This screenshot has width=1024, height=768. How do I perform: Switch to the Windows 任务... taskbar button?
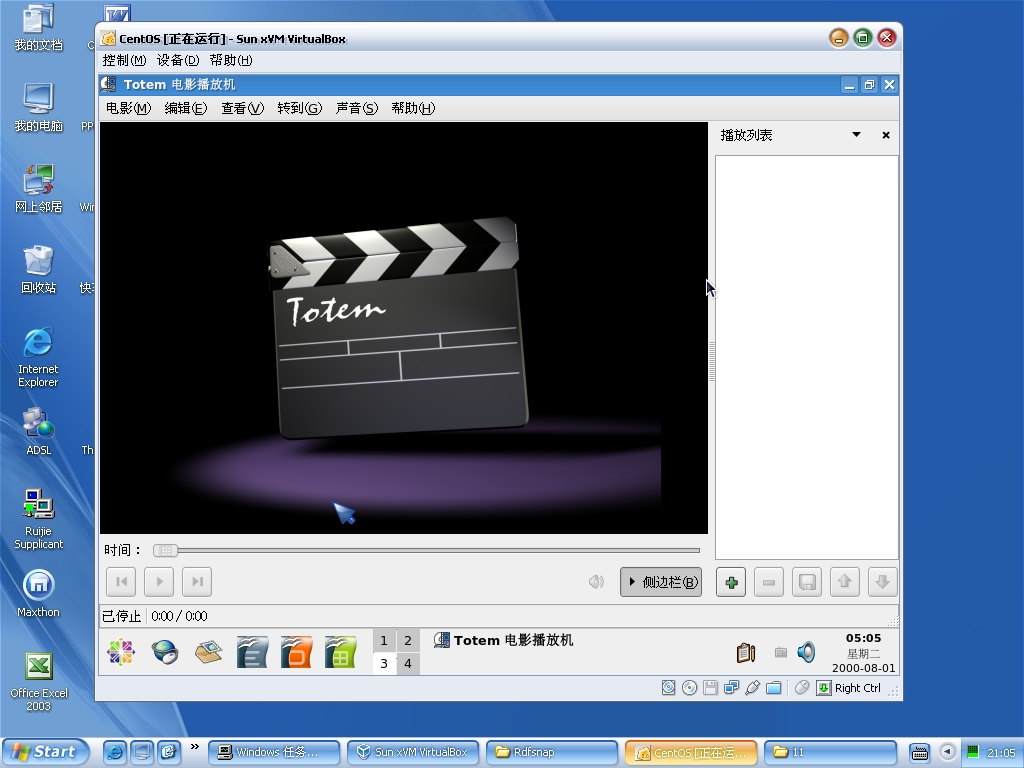tap(274, 752)
